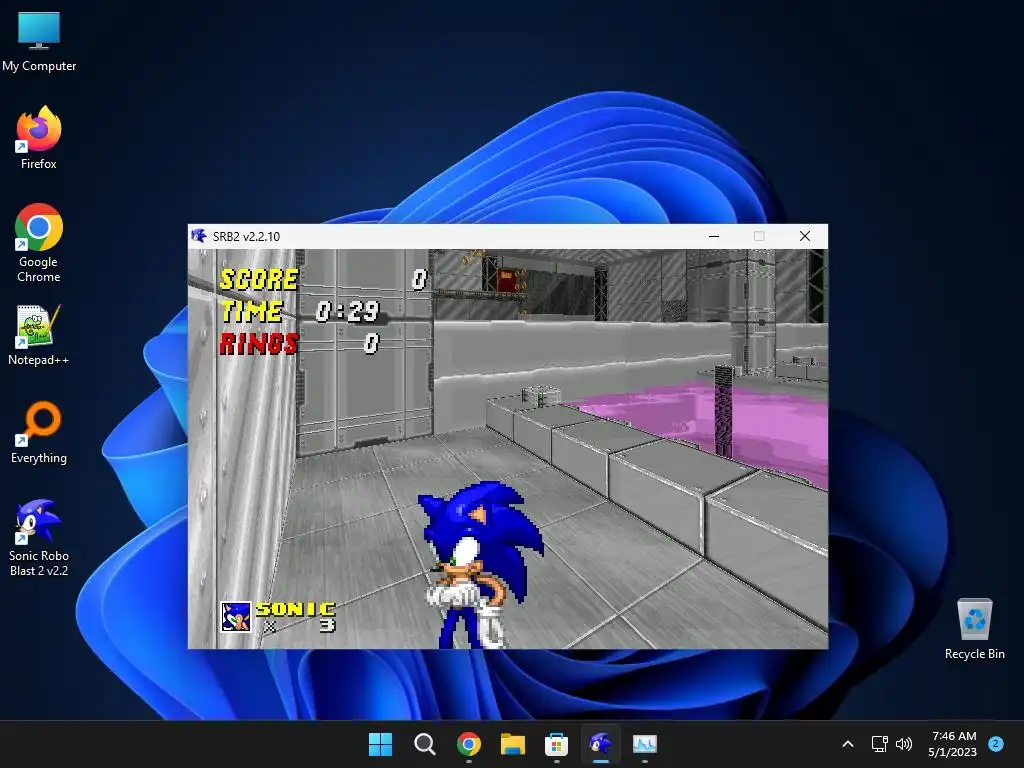Click the RINGS label in the HUD
The width and height of the screenshot is (1024, 768).
[x=259, y=344]
